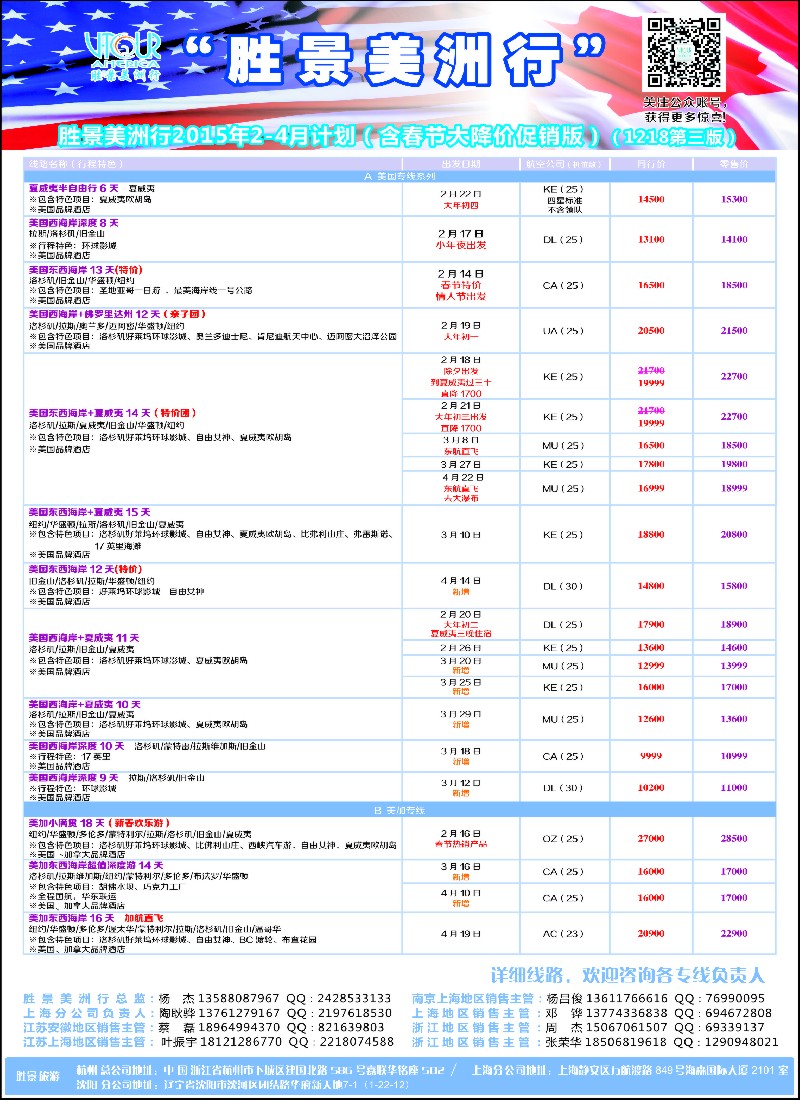The image size is (800, 1100).
Task: Click the "胜景美洲行" main title
Action: tap(394, 59)
